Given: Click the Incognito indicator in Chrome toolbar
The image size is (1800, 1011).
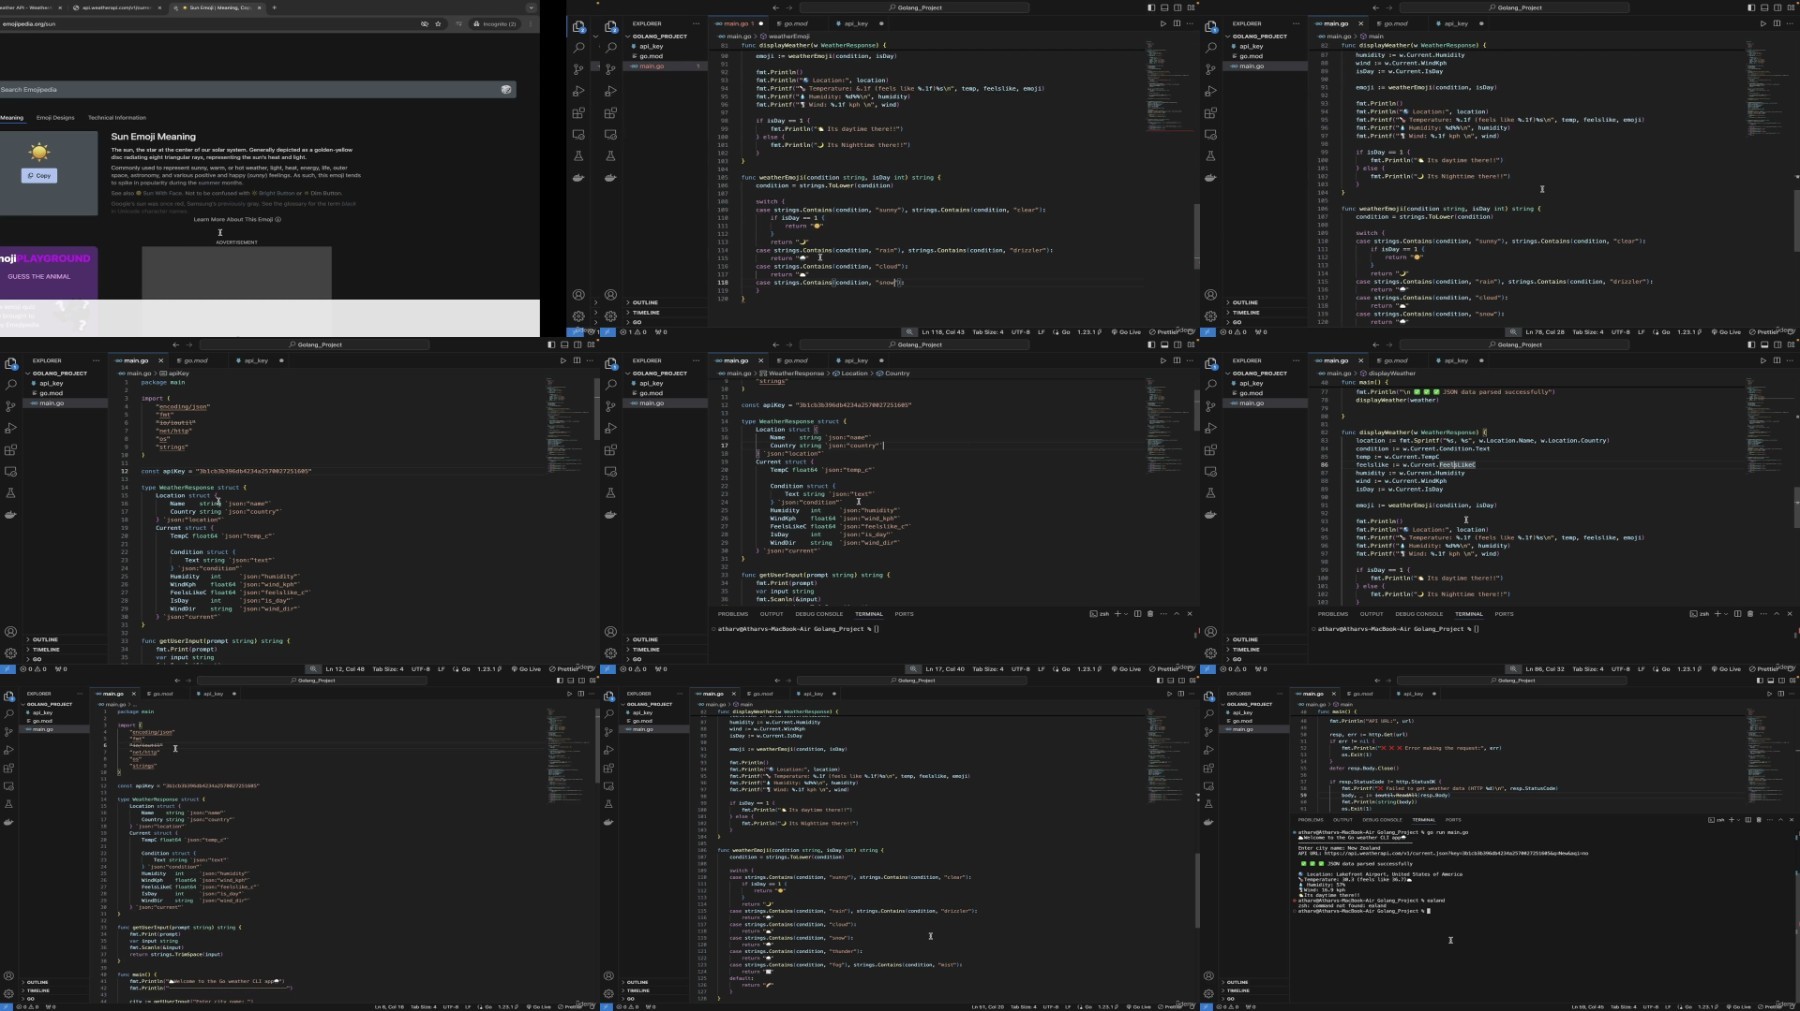Looking at the screenshot, I should tap(496, 24).
